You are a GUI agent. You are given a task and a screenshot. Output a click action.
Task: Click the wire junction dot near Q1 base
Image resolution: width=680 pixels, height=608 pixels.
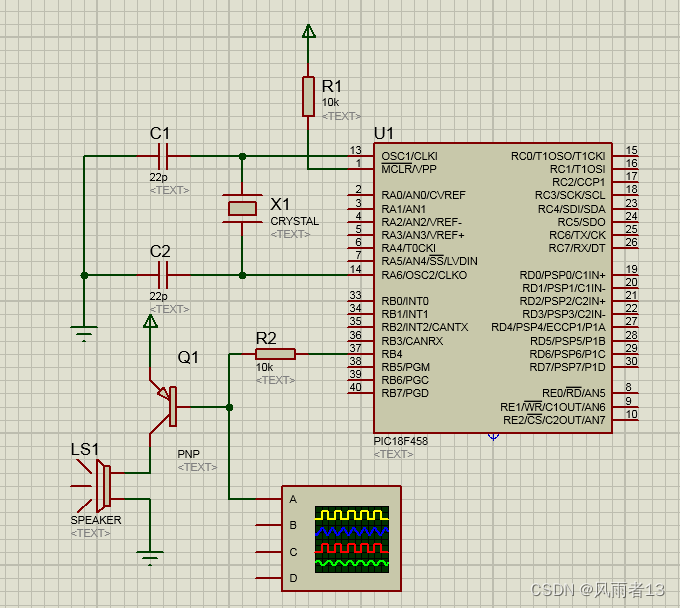229,407
